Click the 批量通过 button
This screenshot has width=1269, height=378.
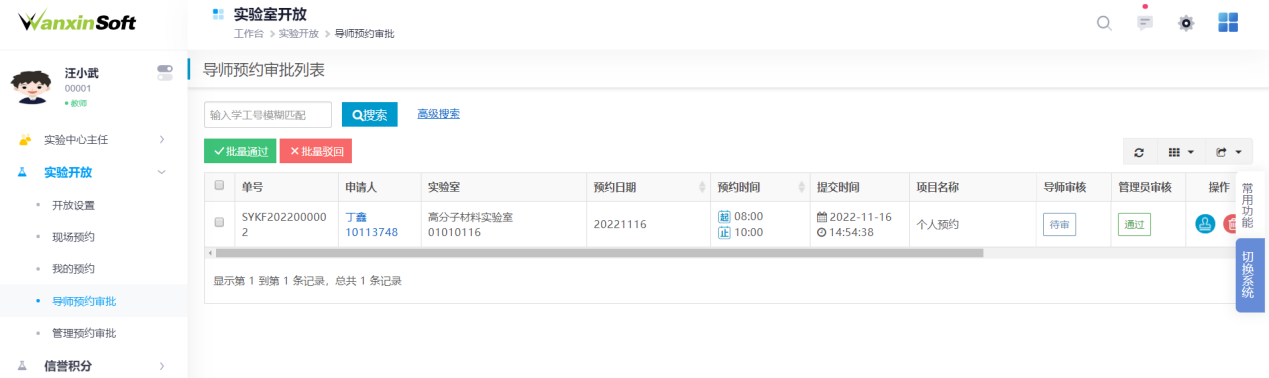[x=240, y=151]
